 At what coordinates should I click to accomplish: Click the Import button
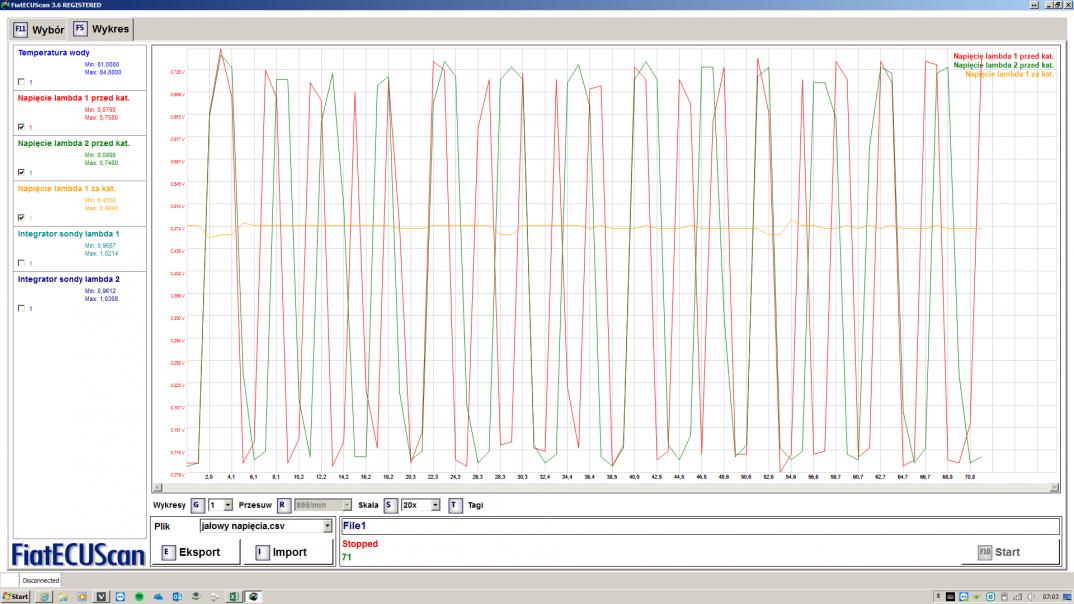[288, 552]
